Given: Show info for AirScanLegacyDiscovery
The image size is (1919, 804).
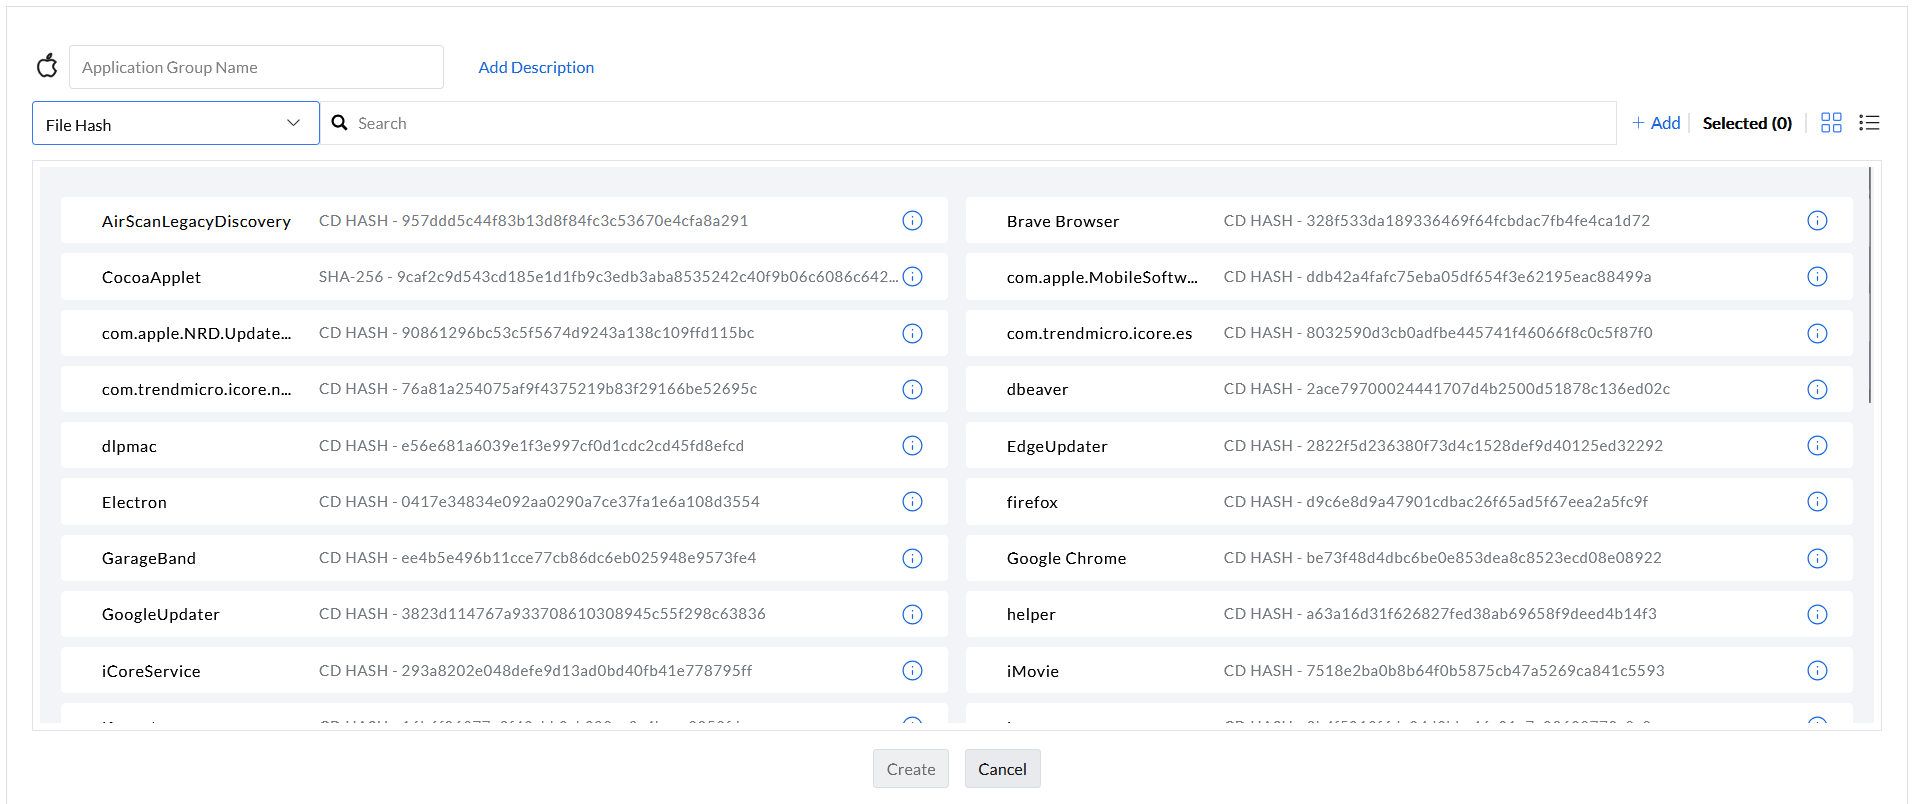Looking at the screenshot, I should click(x=912, y=221).
